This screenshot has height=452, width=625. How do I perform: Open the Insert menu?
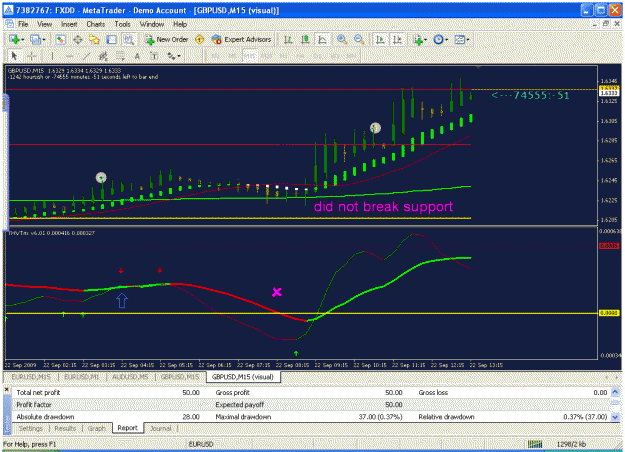69,24
